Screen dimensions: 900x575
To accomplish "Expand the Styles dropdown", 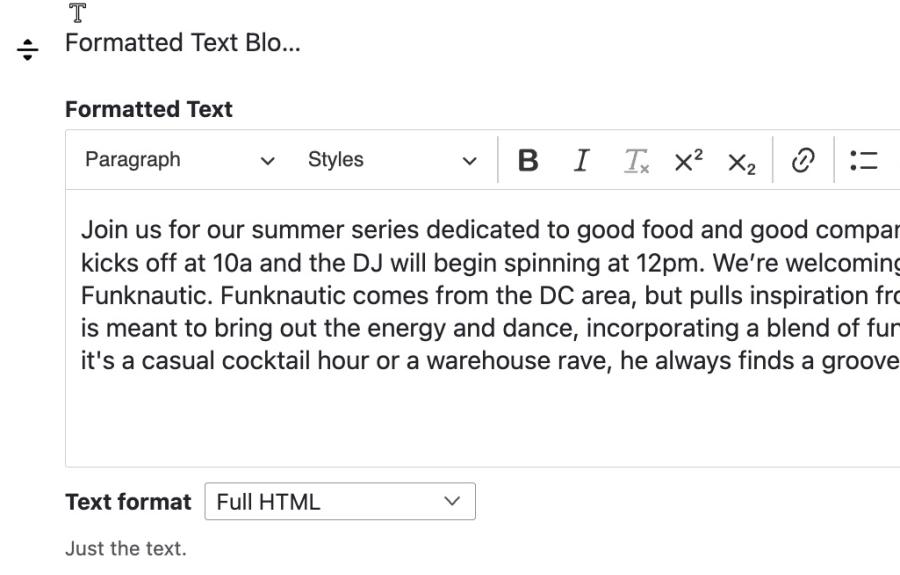I will [x=392, y=160].
